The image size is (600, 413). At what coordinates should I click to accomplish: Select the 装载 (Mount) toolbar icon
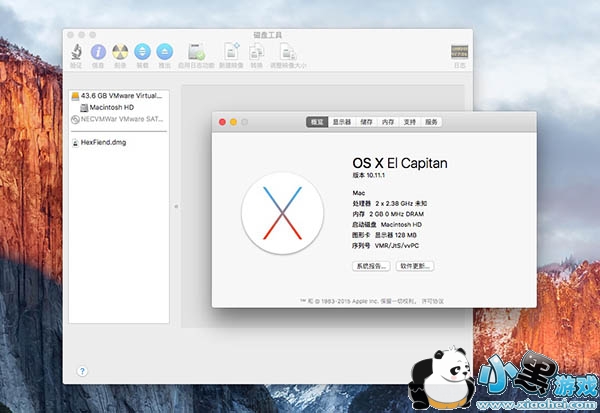click(x=143, y=52)
